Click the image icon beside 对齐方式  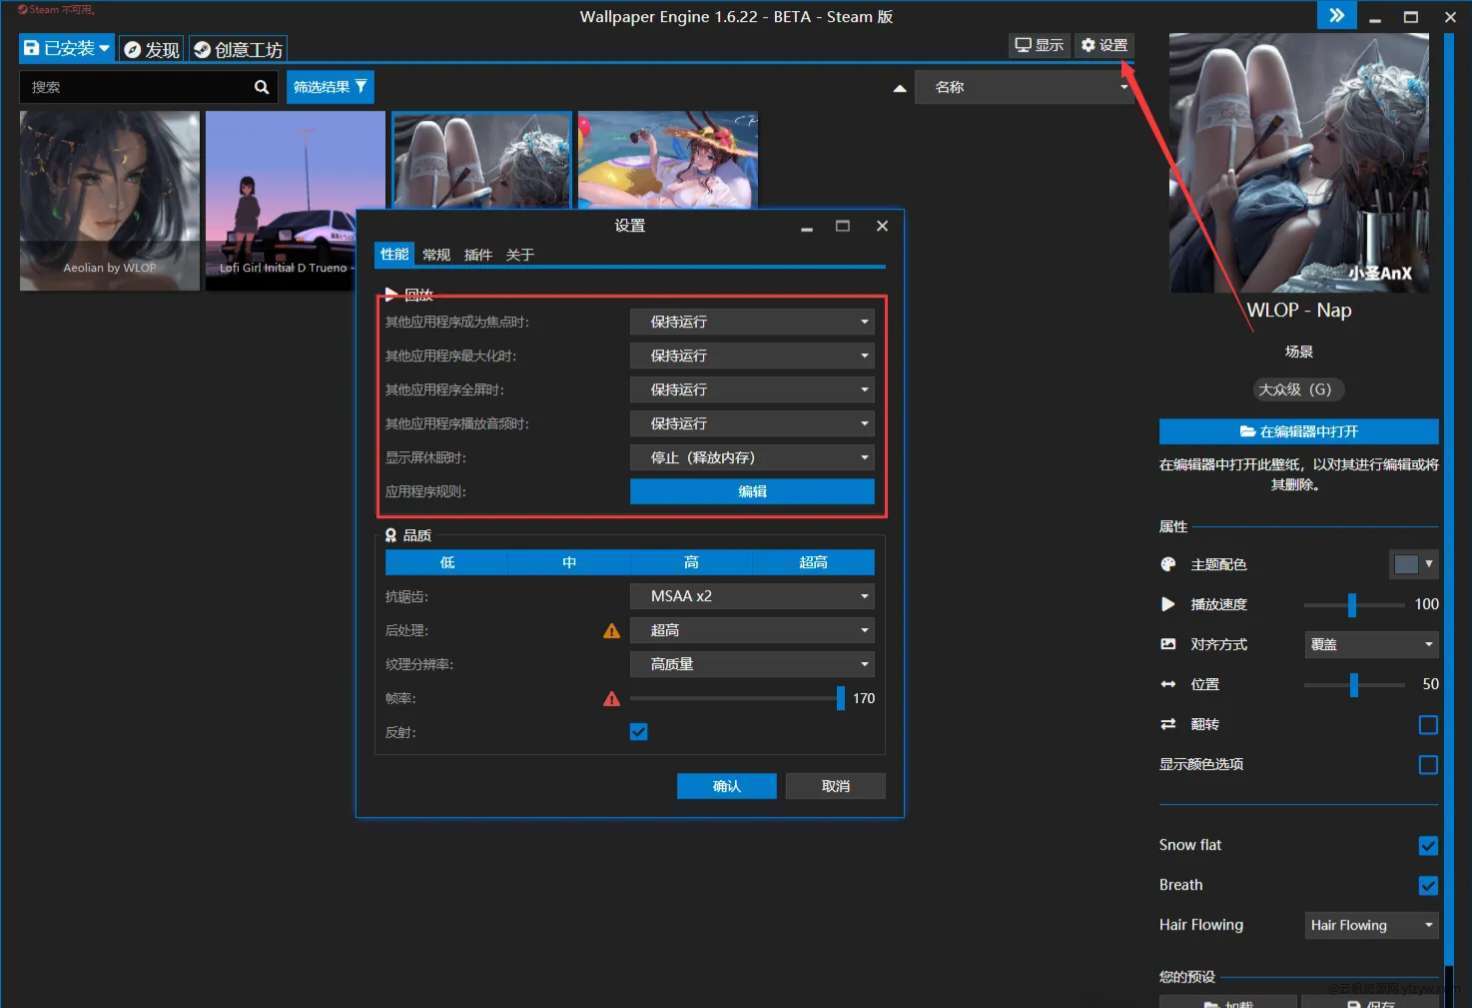coord(1168,644)
